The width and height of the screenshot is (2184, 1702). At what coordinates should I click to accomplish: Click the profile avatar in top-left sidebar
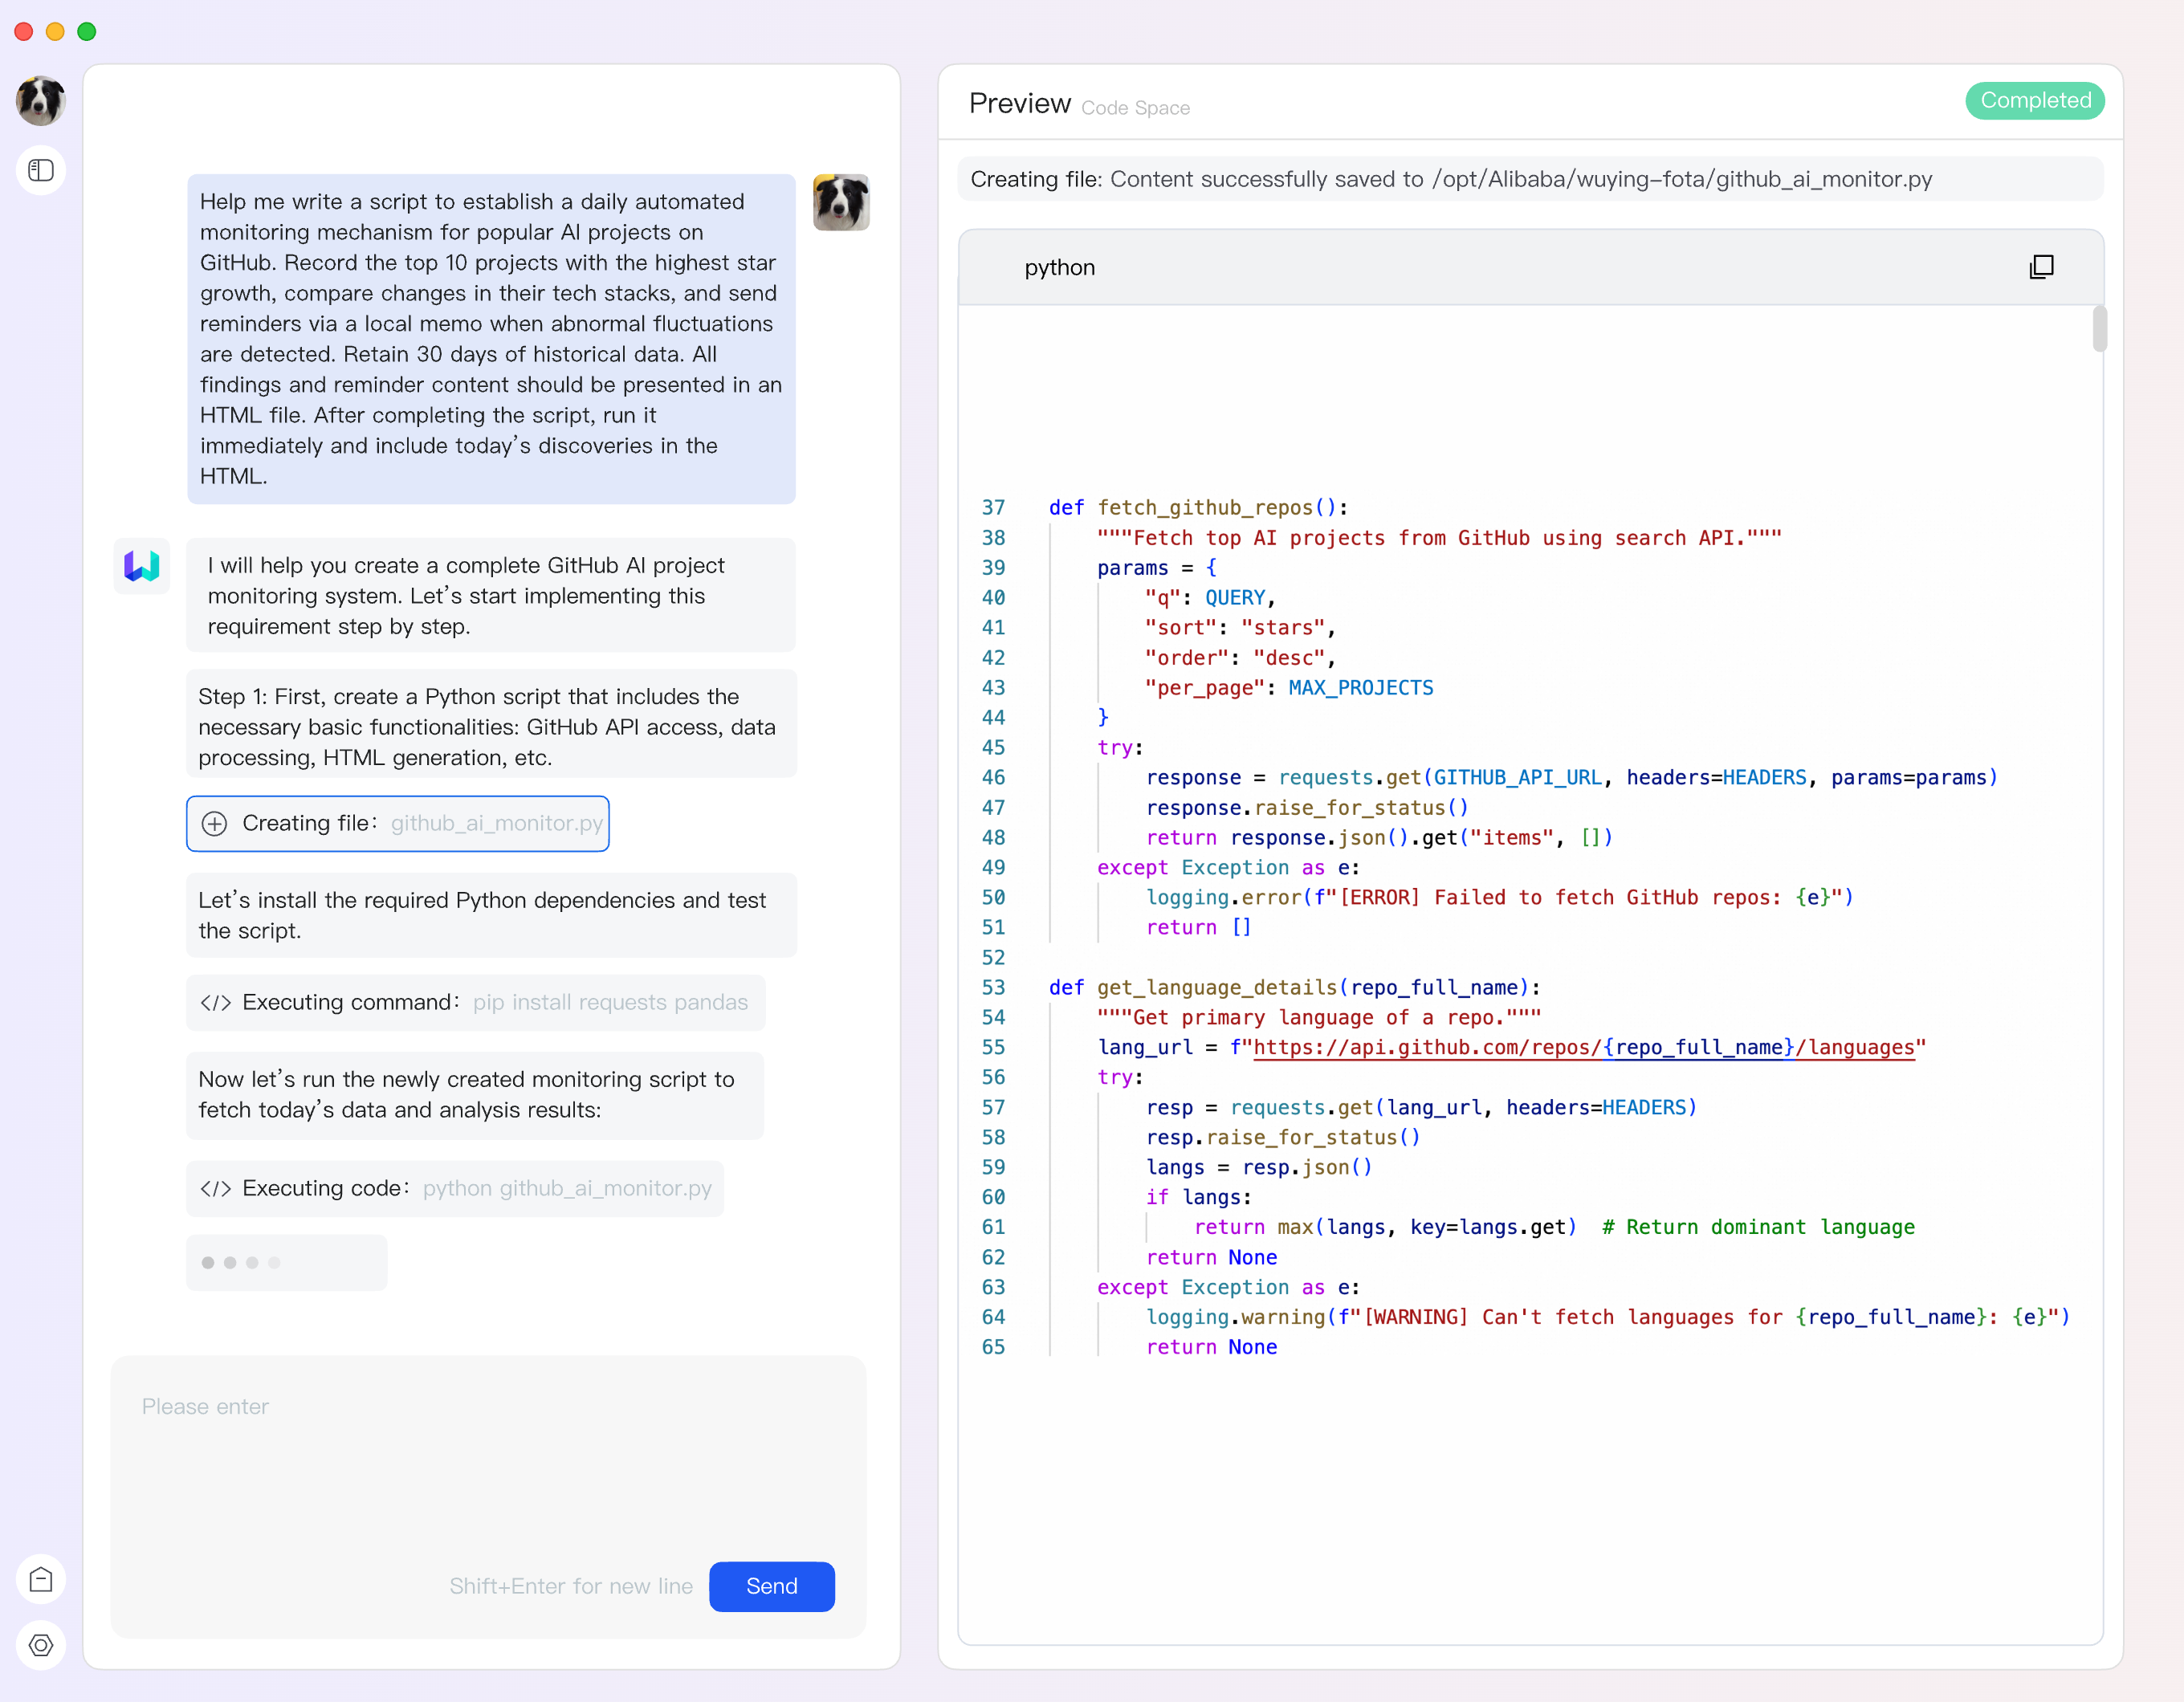[40, 101]
